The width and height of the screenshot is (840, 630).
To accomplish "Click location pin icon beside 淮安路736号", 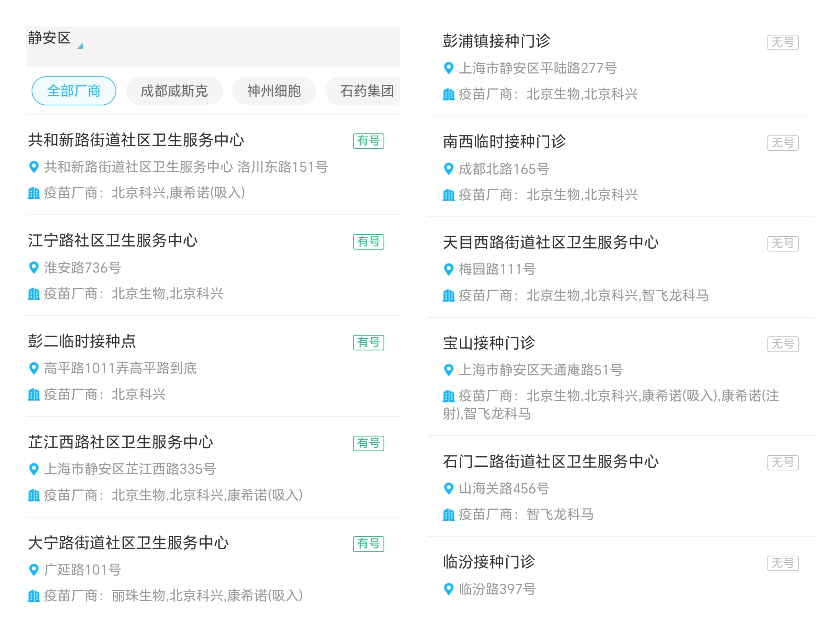I will coord(34,268).
